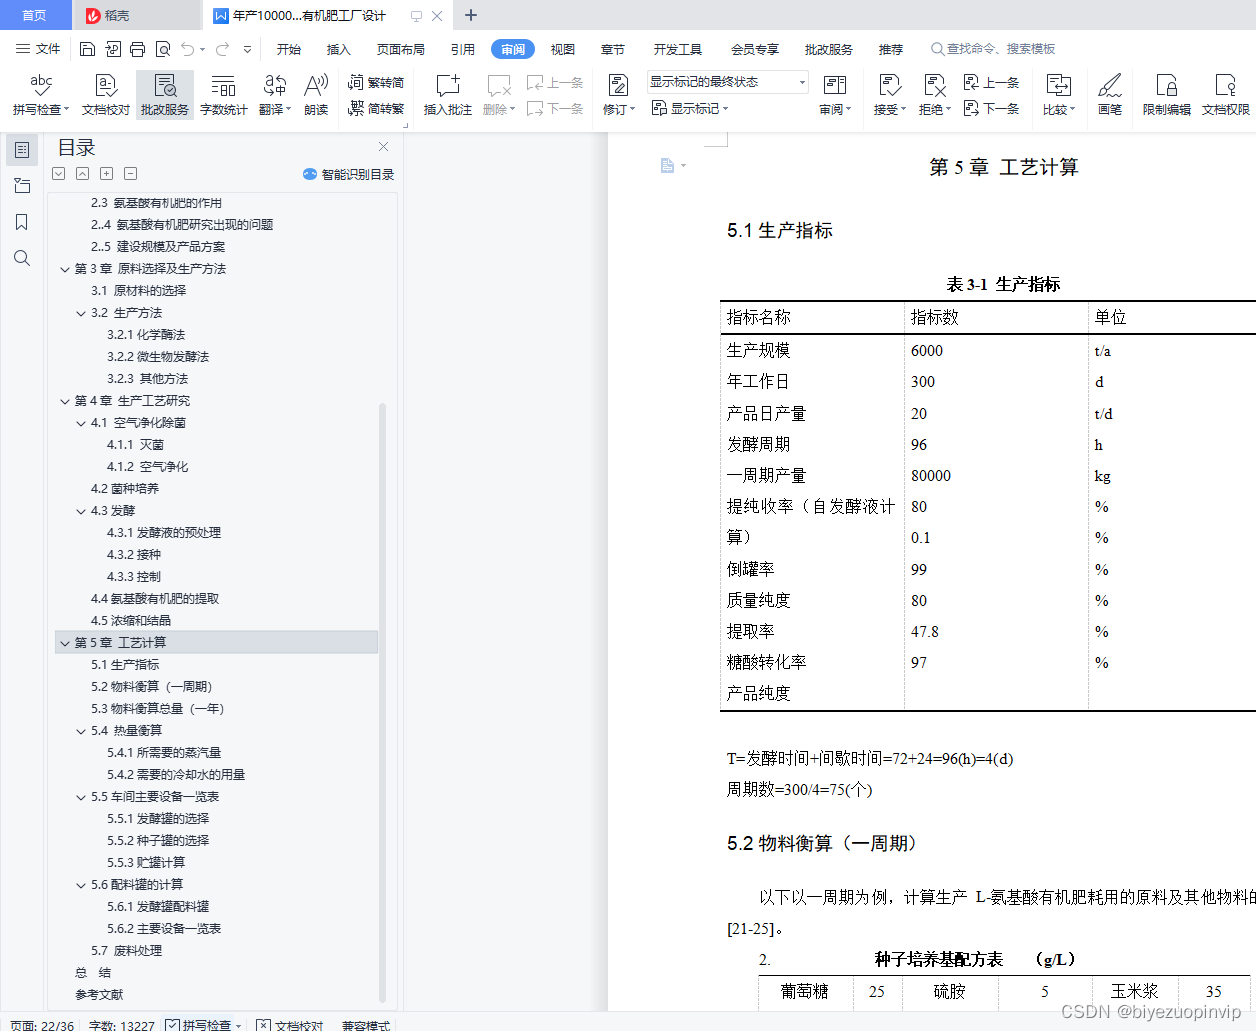The height and width of the screenshot is (1031, 1256).
Task: Go to next revision with 下一条
Action: pos(991,109)
